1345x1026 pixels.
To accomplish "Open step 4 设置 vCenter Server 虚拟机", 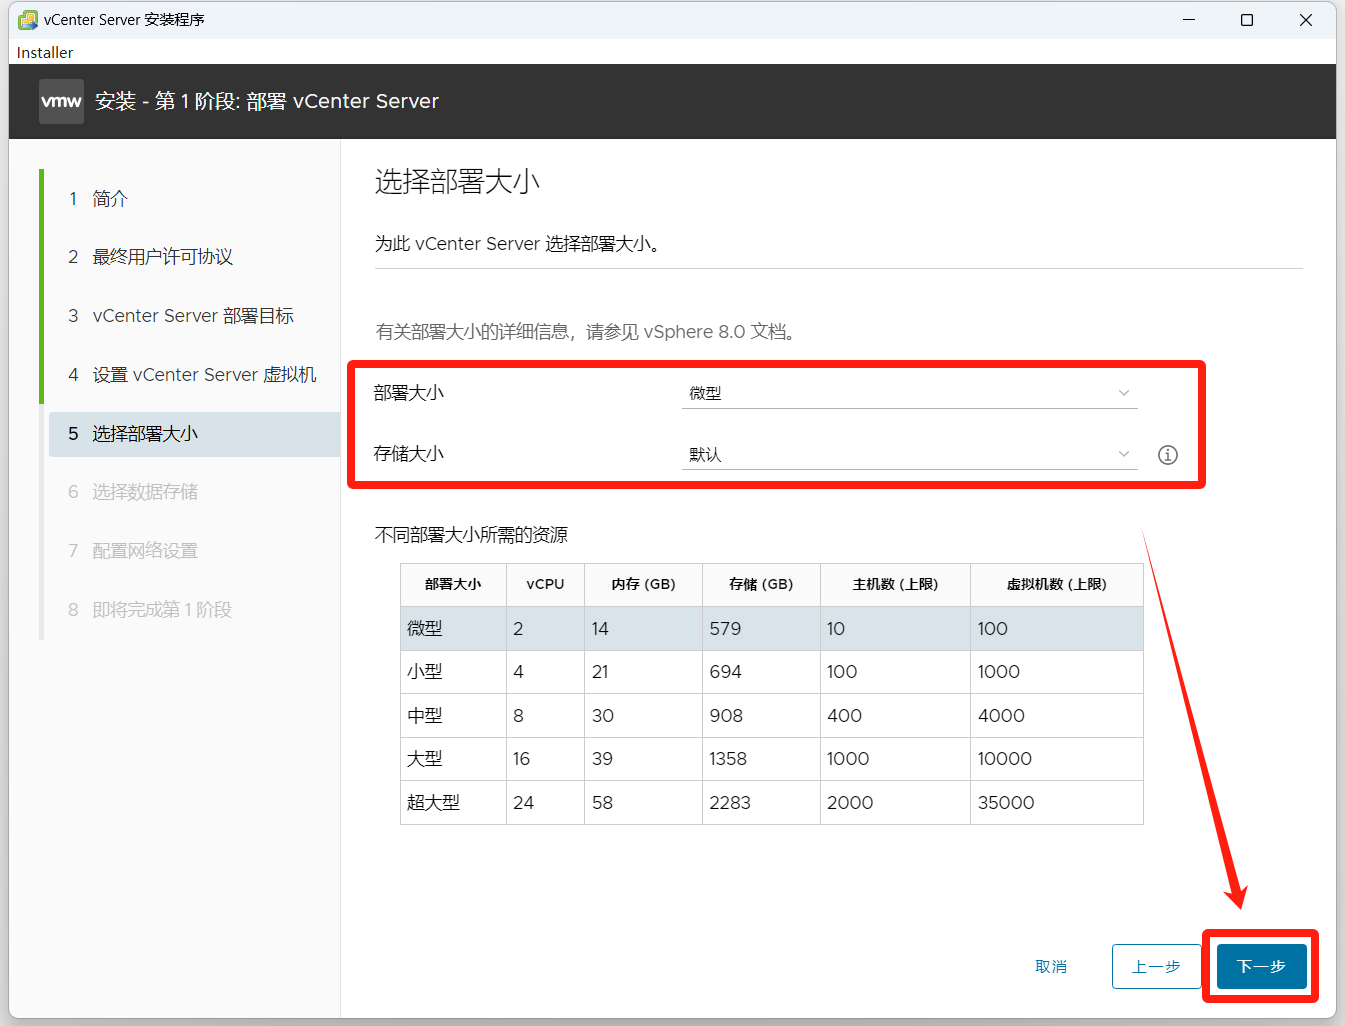I will click(204, 375).
